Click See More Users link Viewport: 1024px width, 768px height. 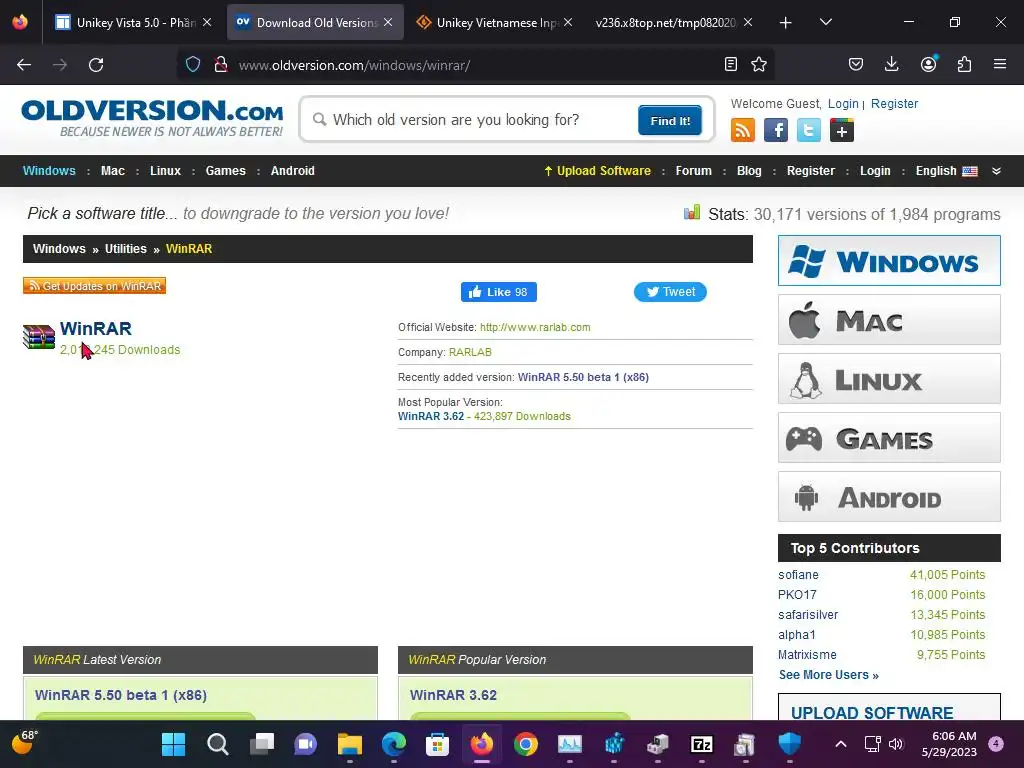[x=829, y=675]
